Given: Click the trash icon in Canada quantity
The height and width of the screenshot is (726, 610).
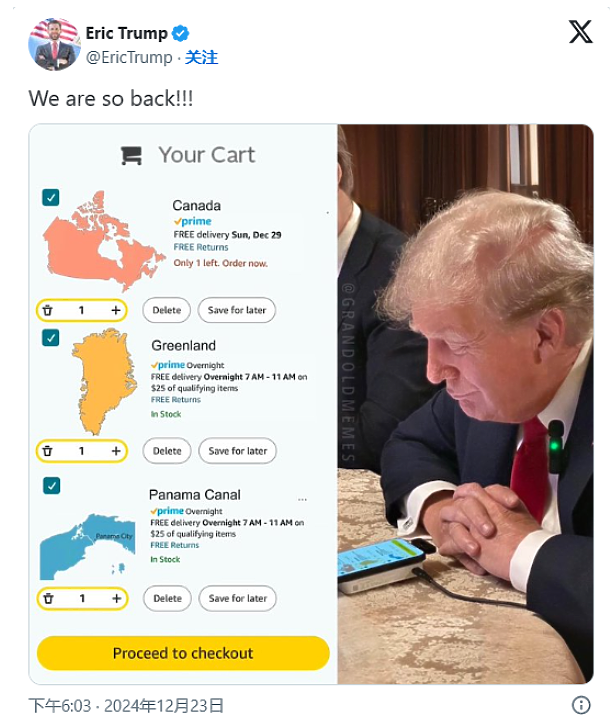Looking at the screenshot, I should (x=47, y=310).
